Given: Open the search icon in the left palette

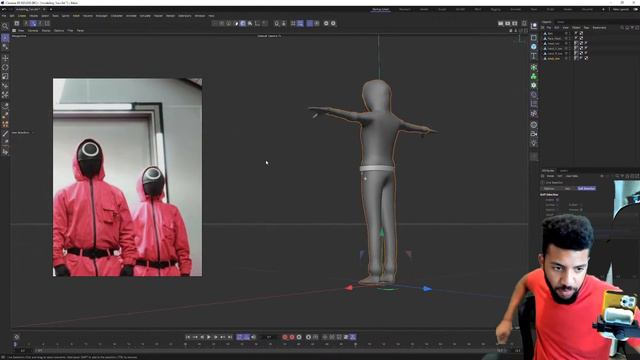Looking at the screenshot, I should (x=5, y=26).
